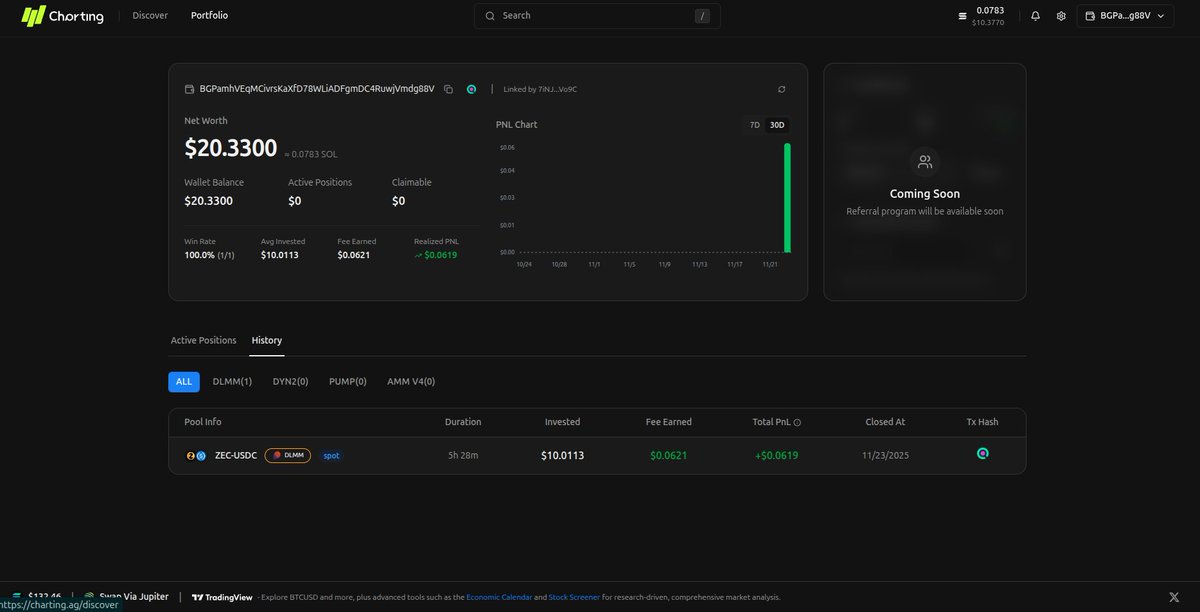Click the Closed At date 11/23/2025
1200x612 pixels.
click(x=885, y=455)
